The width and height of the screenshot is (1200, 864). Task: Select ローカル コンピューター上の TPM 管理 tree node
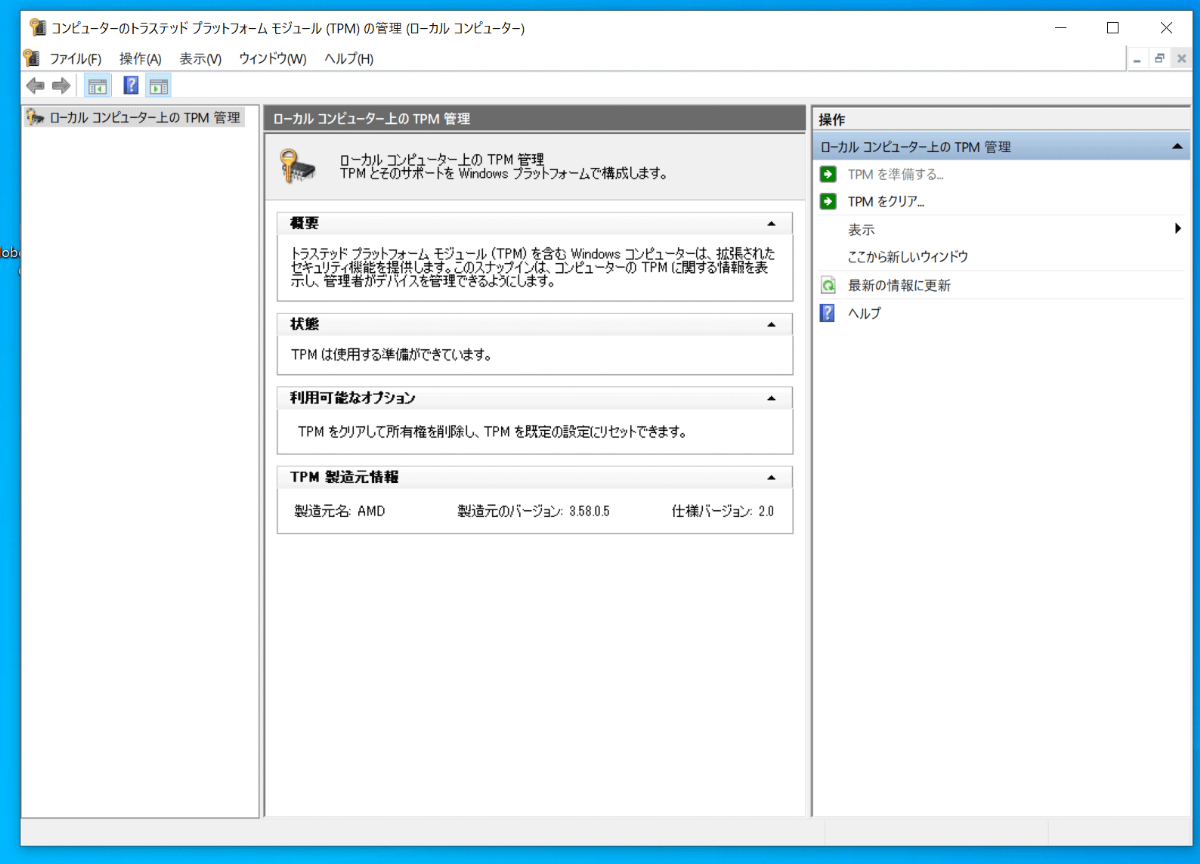pos(144,118)
